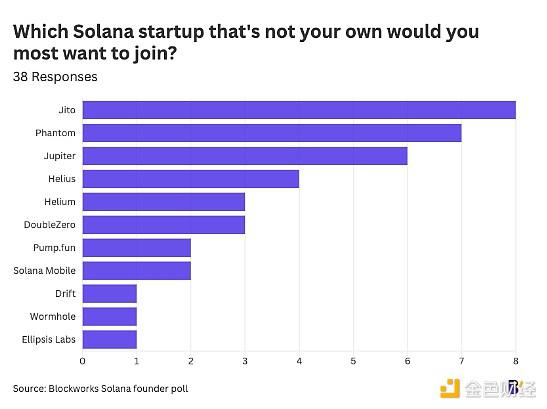Click the 38 Responses subtitle
Image resolution: width=547 pixels, height=409 pixels.
pyautogui.click(x=55, y=77)
